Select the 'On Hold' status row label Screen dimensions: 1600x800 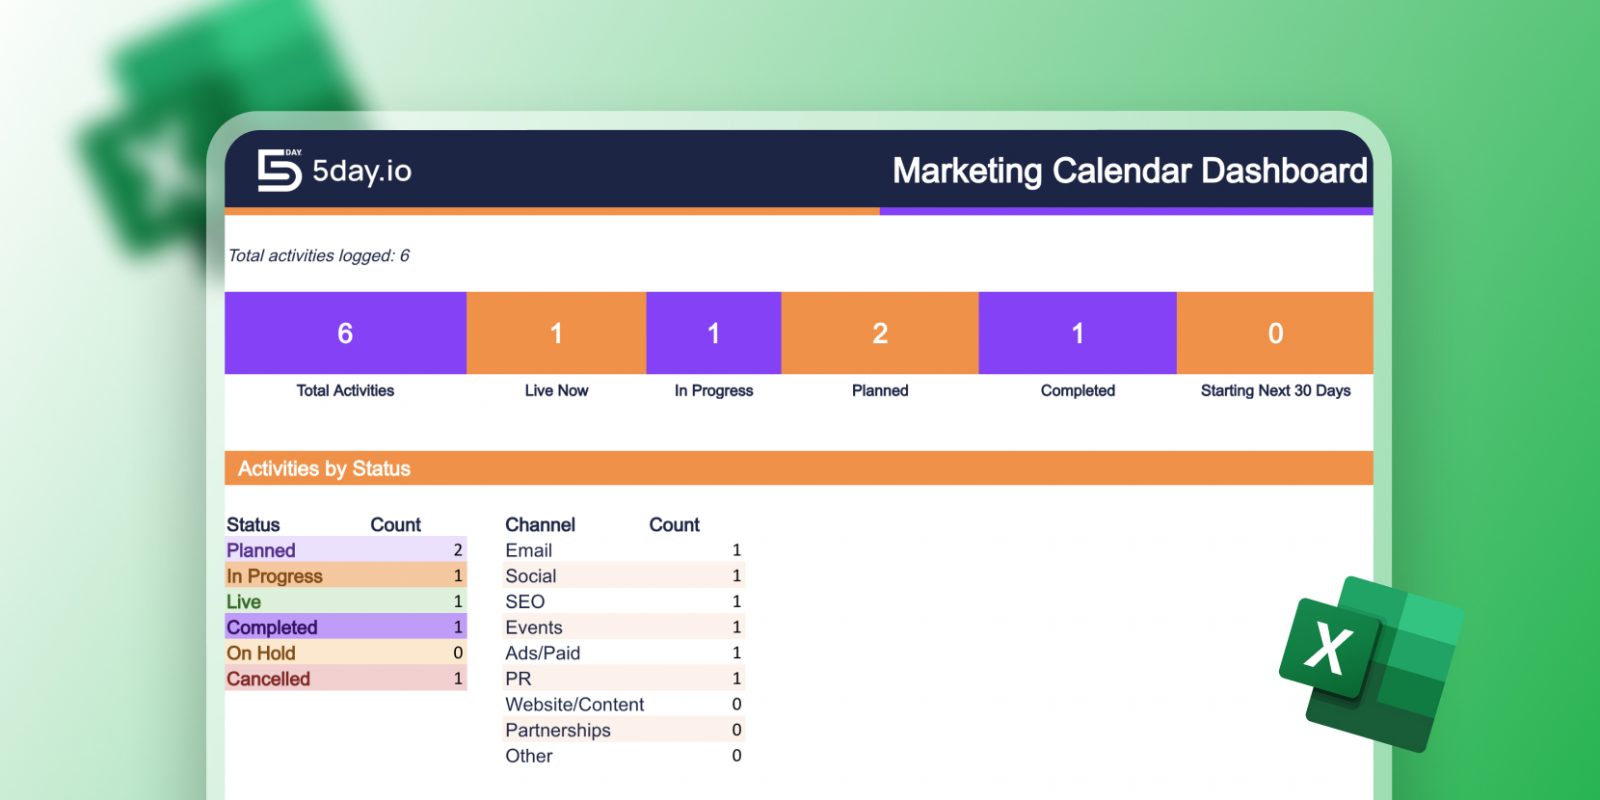coord(261,654)
